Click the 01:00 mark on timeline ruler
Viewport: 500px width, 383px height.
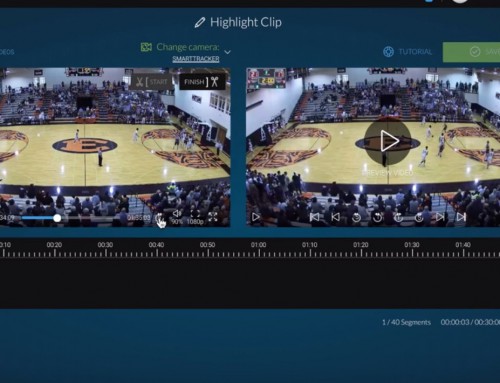(x=259, y=245)
